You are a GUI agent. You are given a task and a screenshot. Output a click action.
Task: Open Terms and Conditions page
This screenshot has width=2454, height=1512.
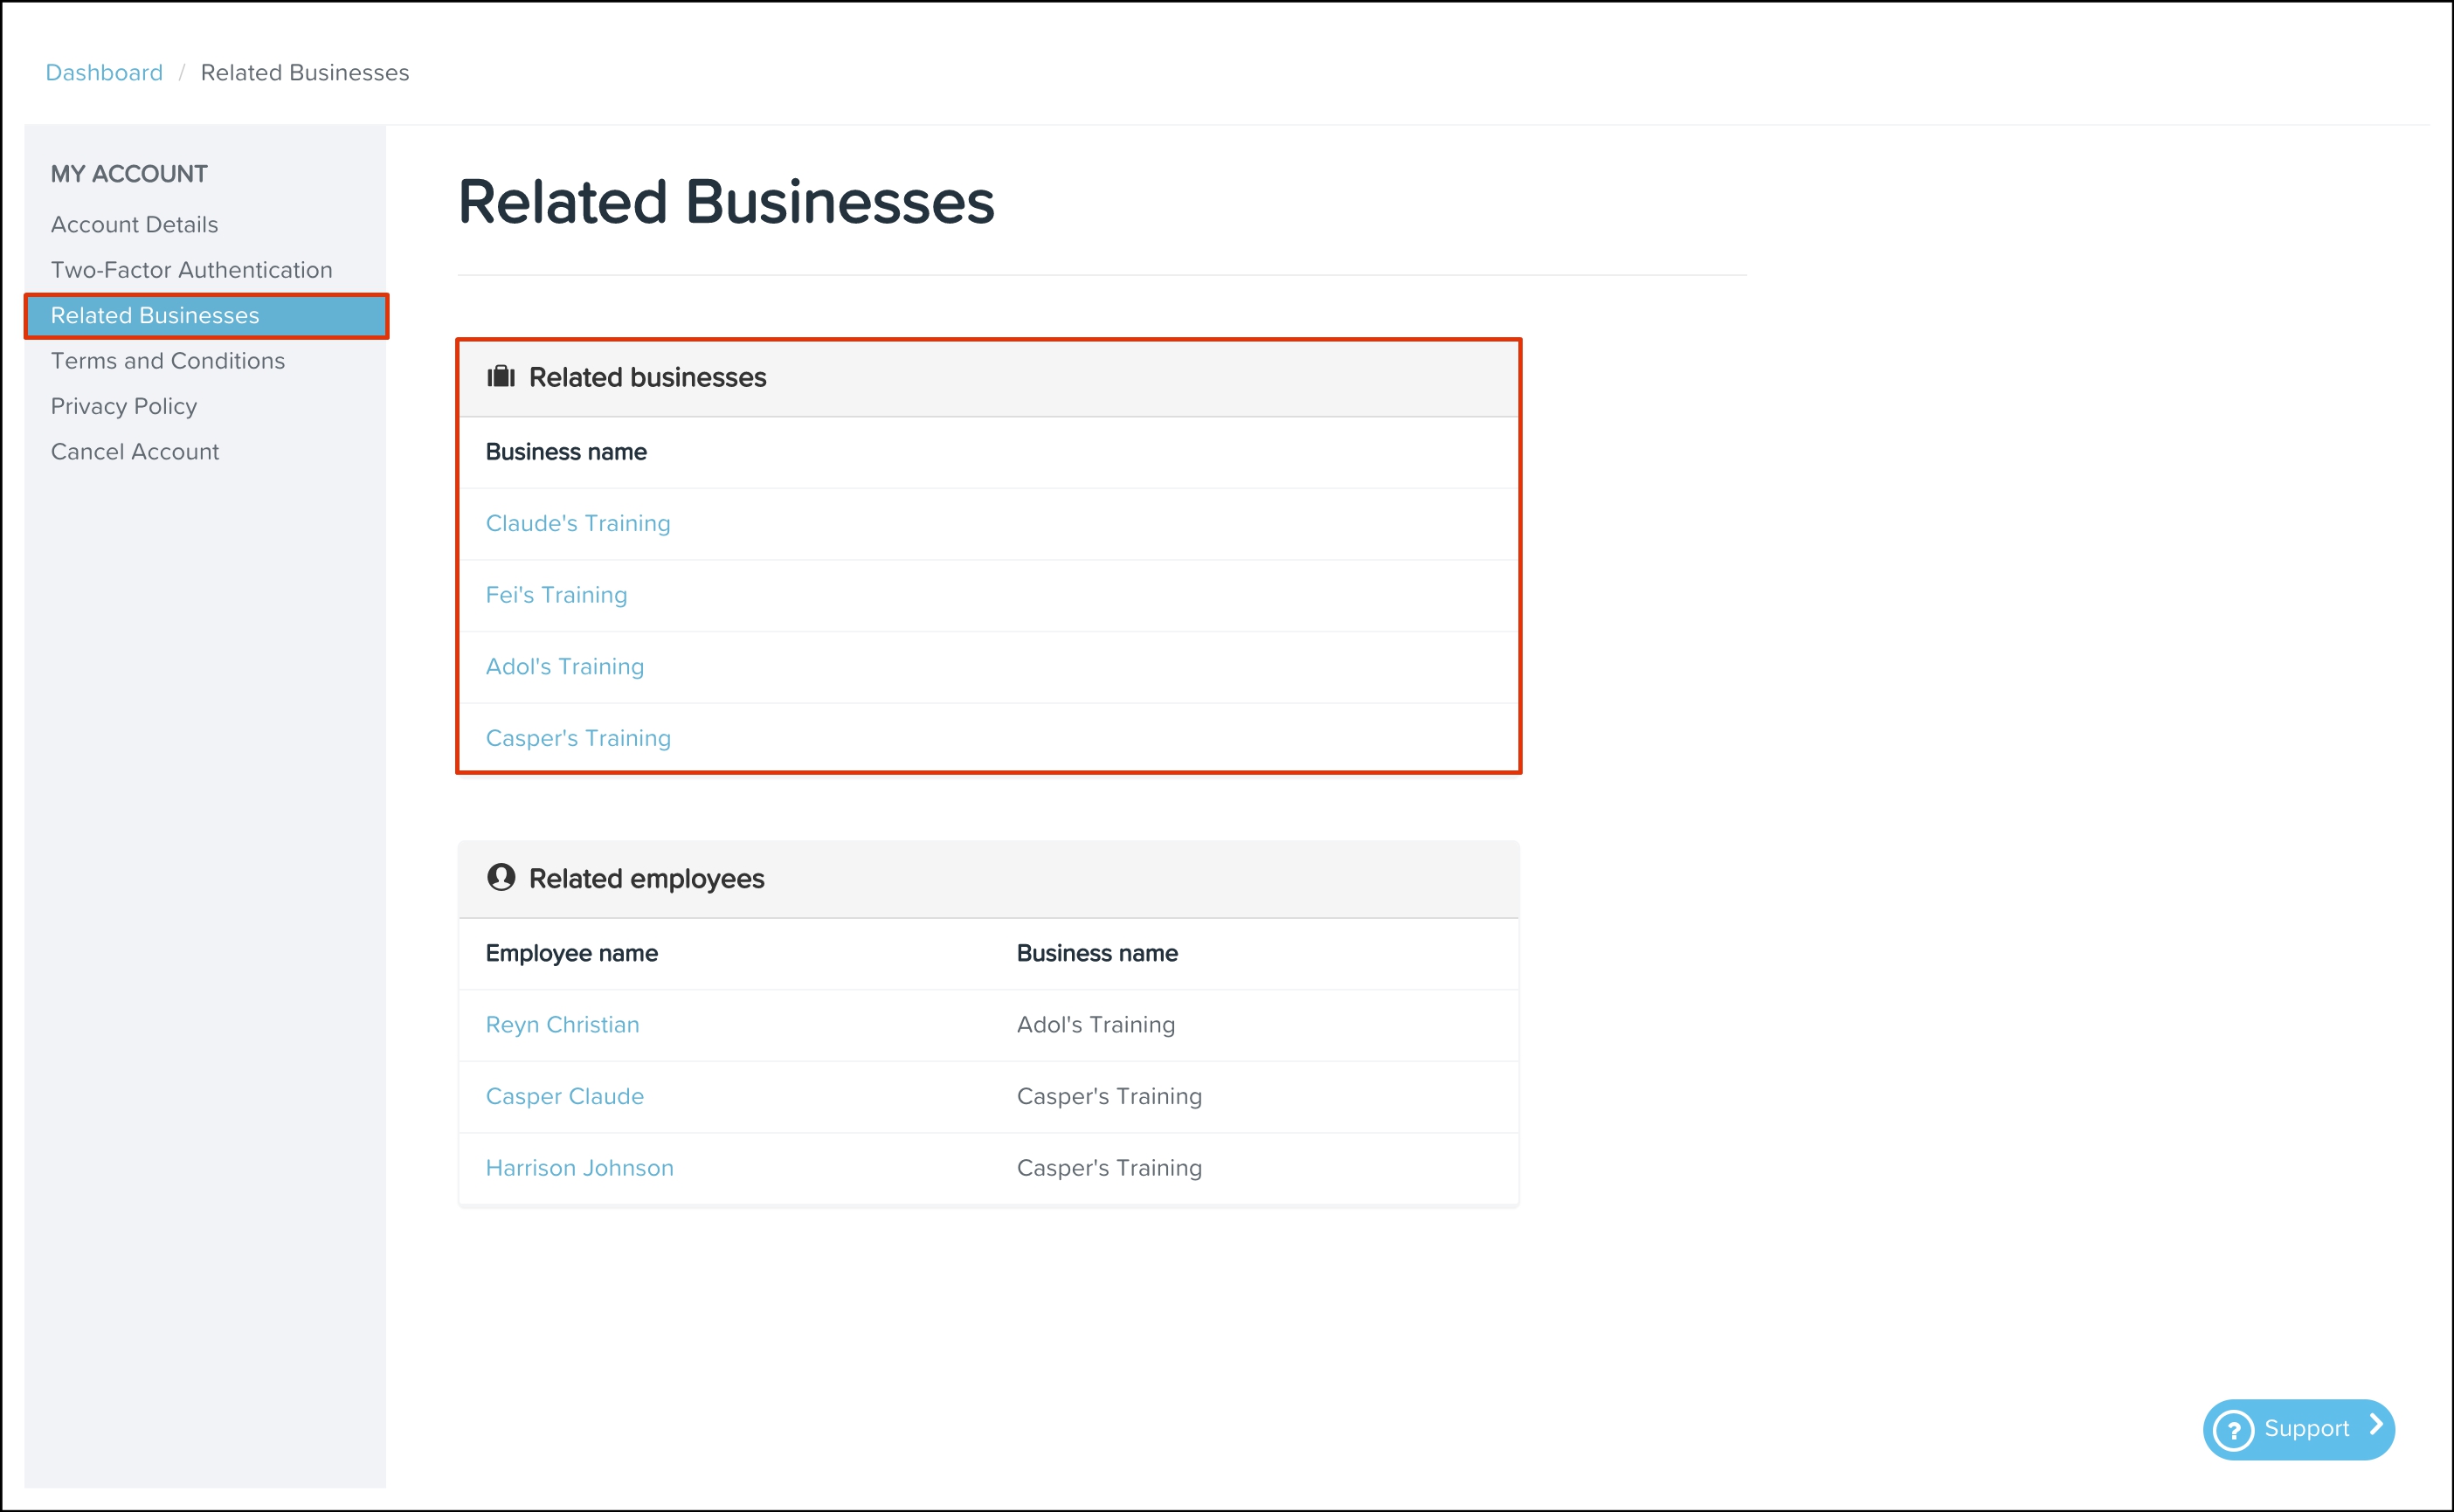pyautogui.click(x=168, y=361)
